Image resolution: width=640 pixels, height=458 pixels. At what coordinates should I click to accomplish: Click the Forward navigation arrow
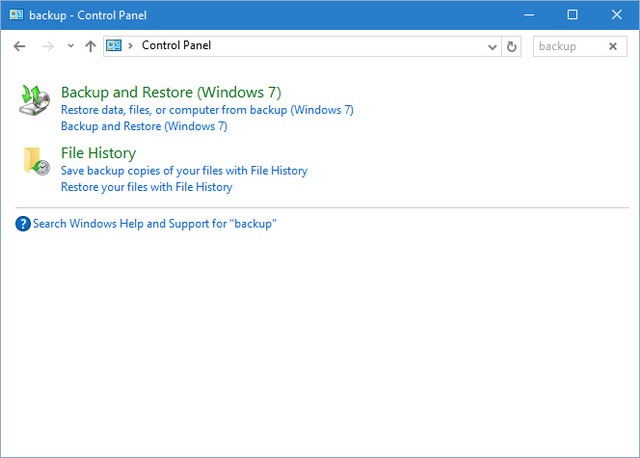[x=48, y=46]
